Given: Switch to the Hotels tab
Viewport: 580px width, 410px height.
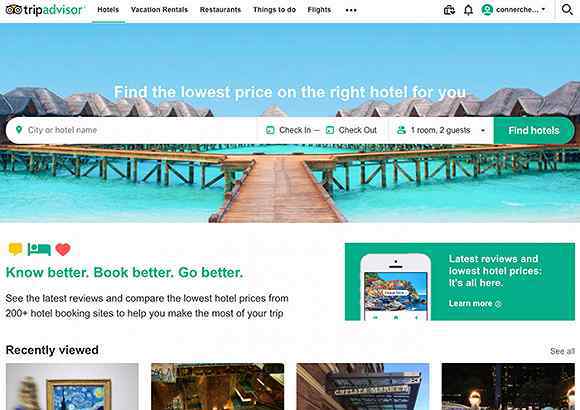Looking at the screenshot, I should pos(108,10).
